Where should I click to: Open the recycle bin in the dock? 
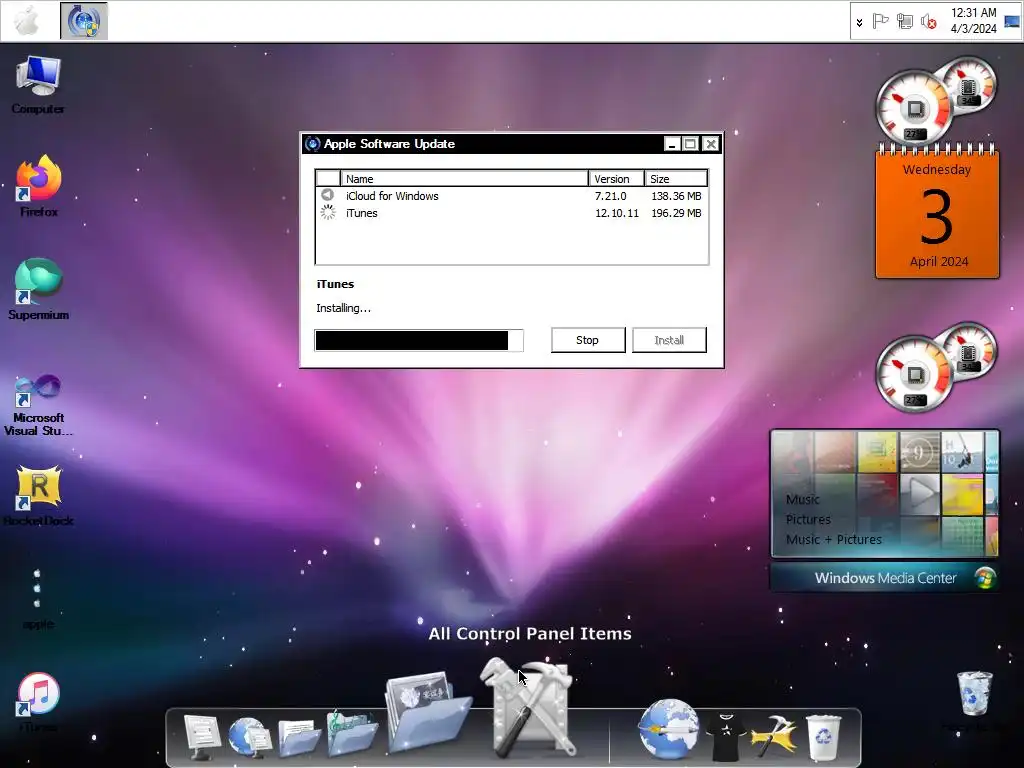pos(824,738)
